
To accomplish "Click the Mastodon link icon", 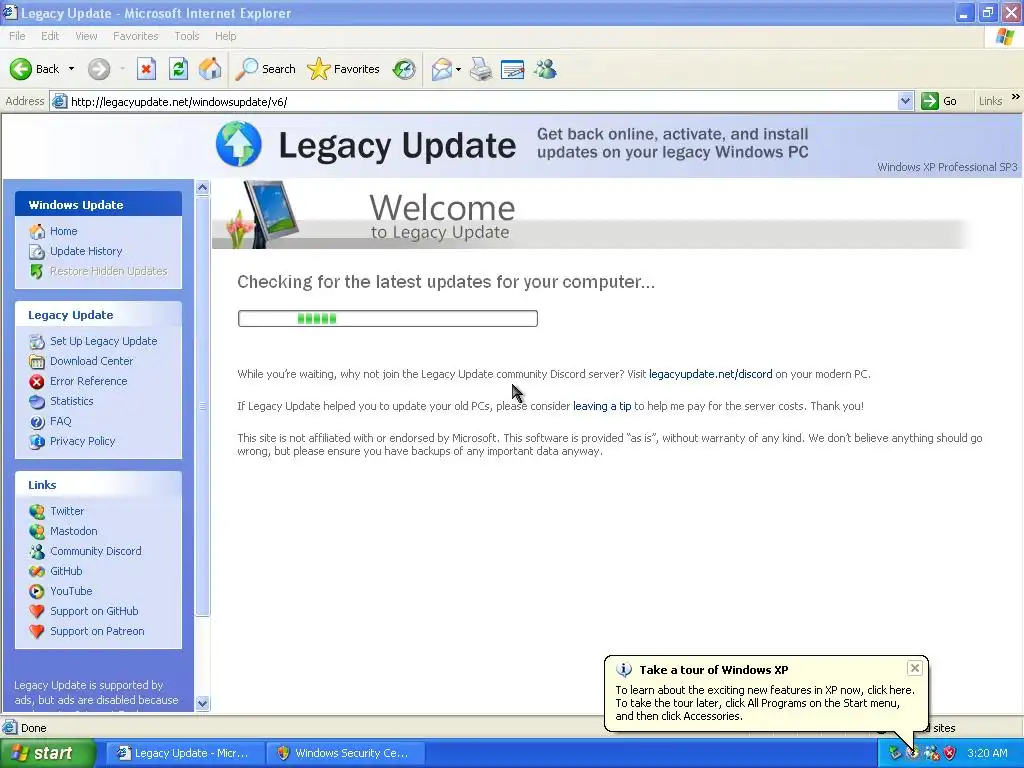I will 37,532.
